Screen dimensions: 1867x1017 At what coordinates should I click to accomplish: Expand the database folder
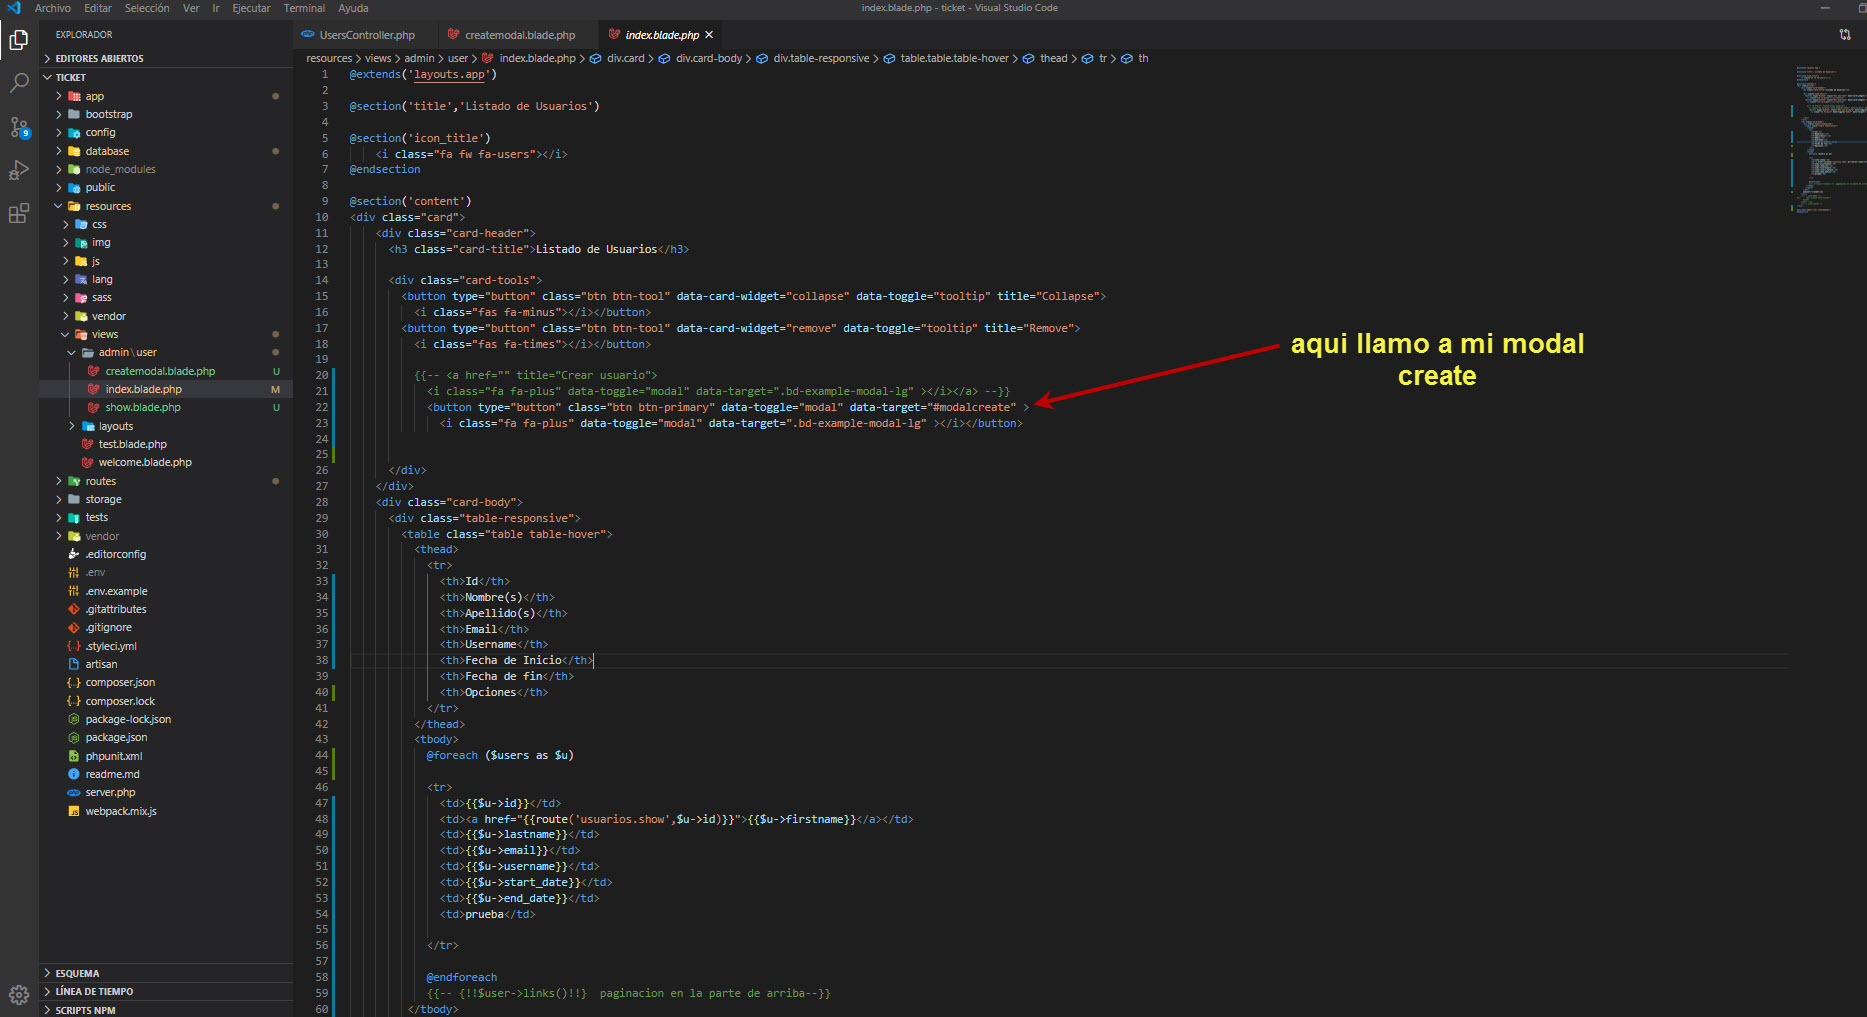tap(166, 151)
